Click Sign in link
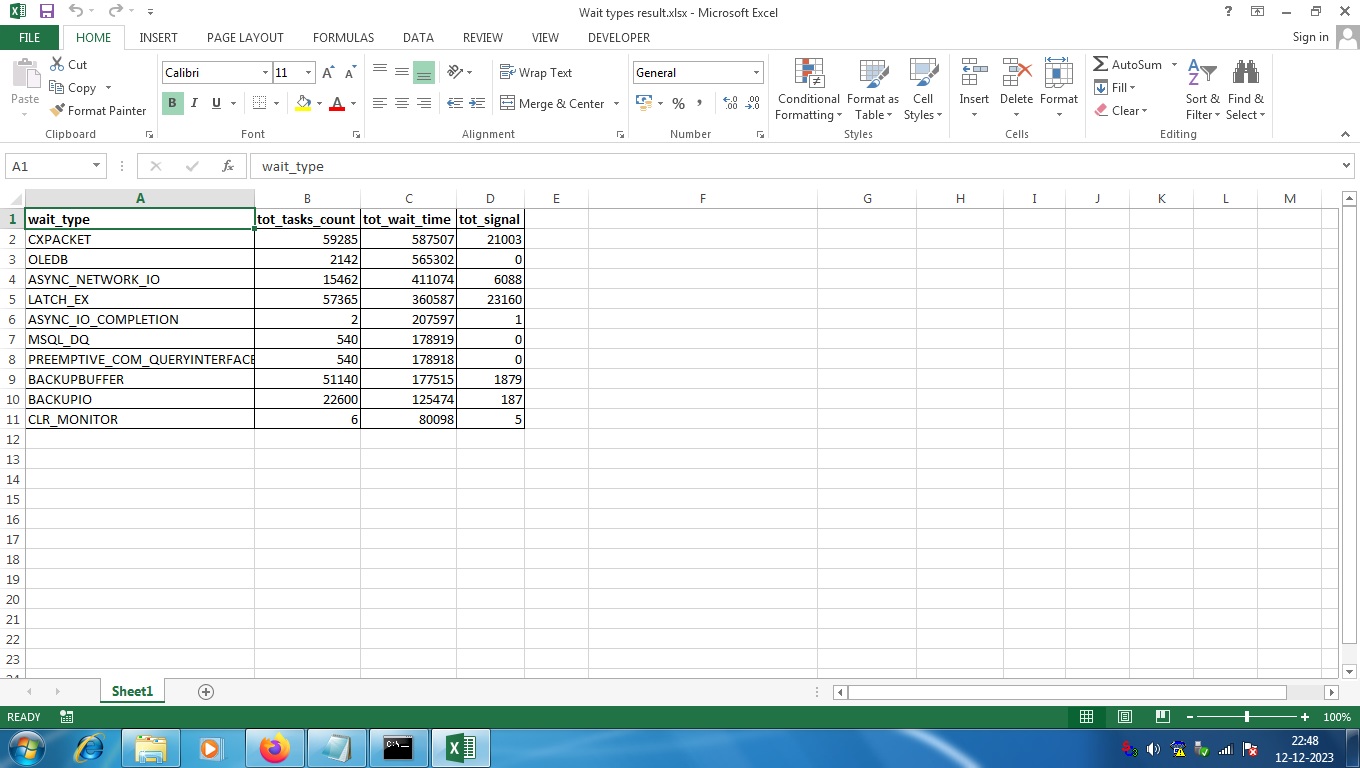The width and height of the screenshot is (1360, 768). point(1310,37)
